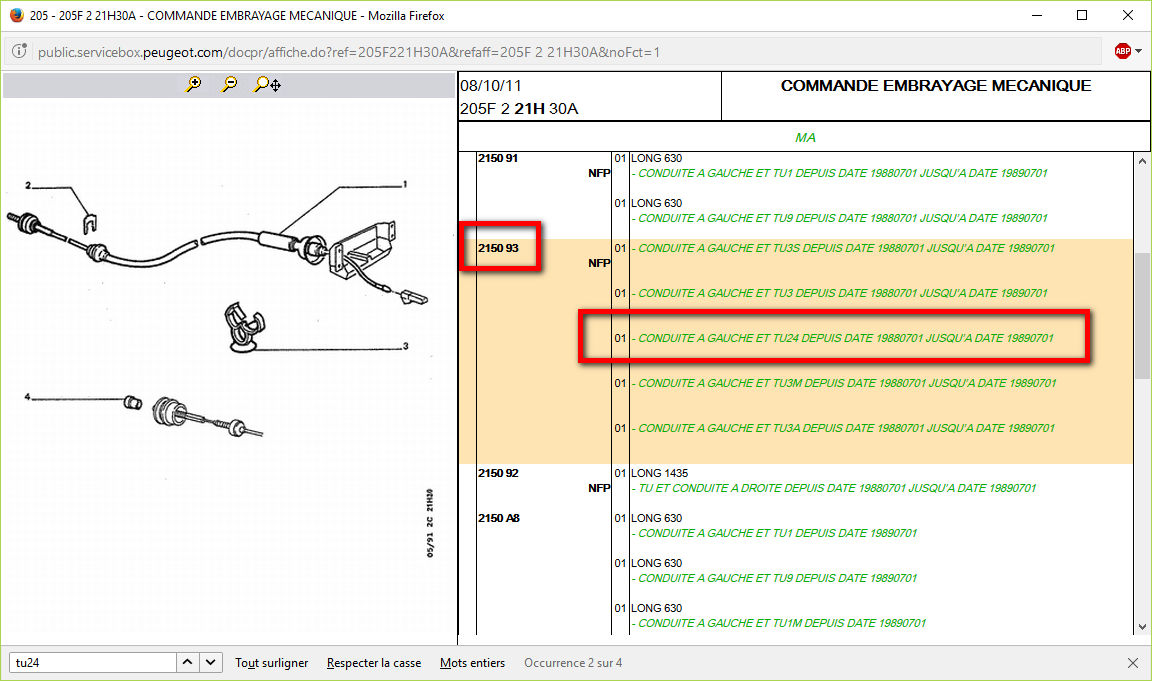Toggle the Tout surligner highlight option
The width and height of the screenshot is (1152, 681).
[272, 663]
